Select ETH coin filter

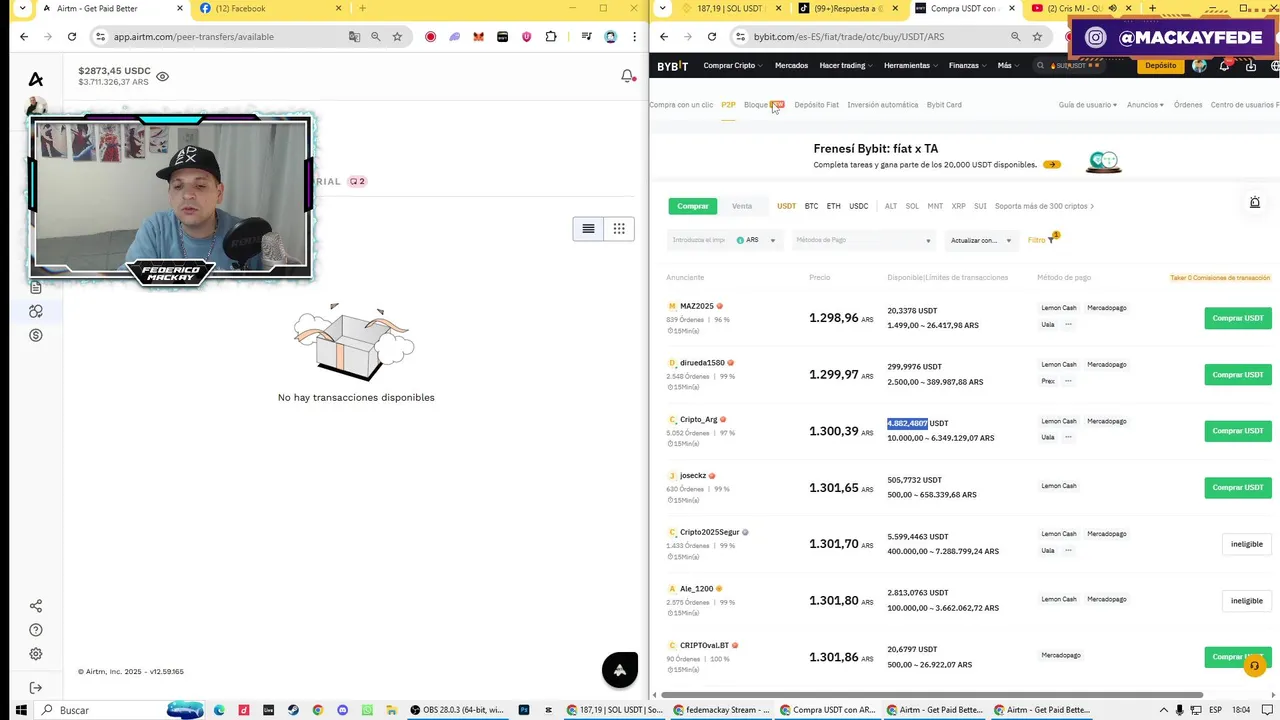pos(834,206)
